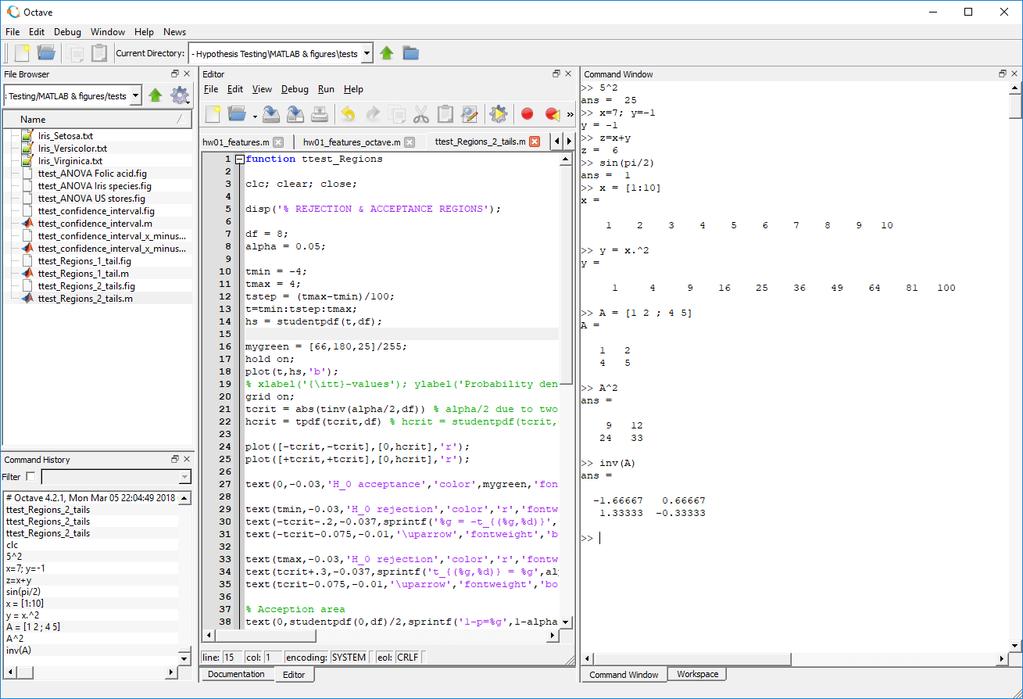Open recent files arrow beside Editor open icon
The width and height of the screenshot is (1023, 699).
pyautogui.click(x=254, y=116)
